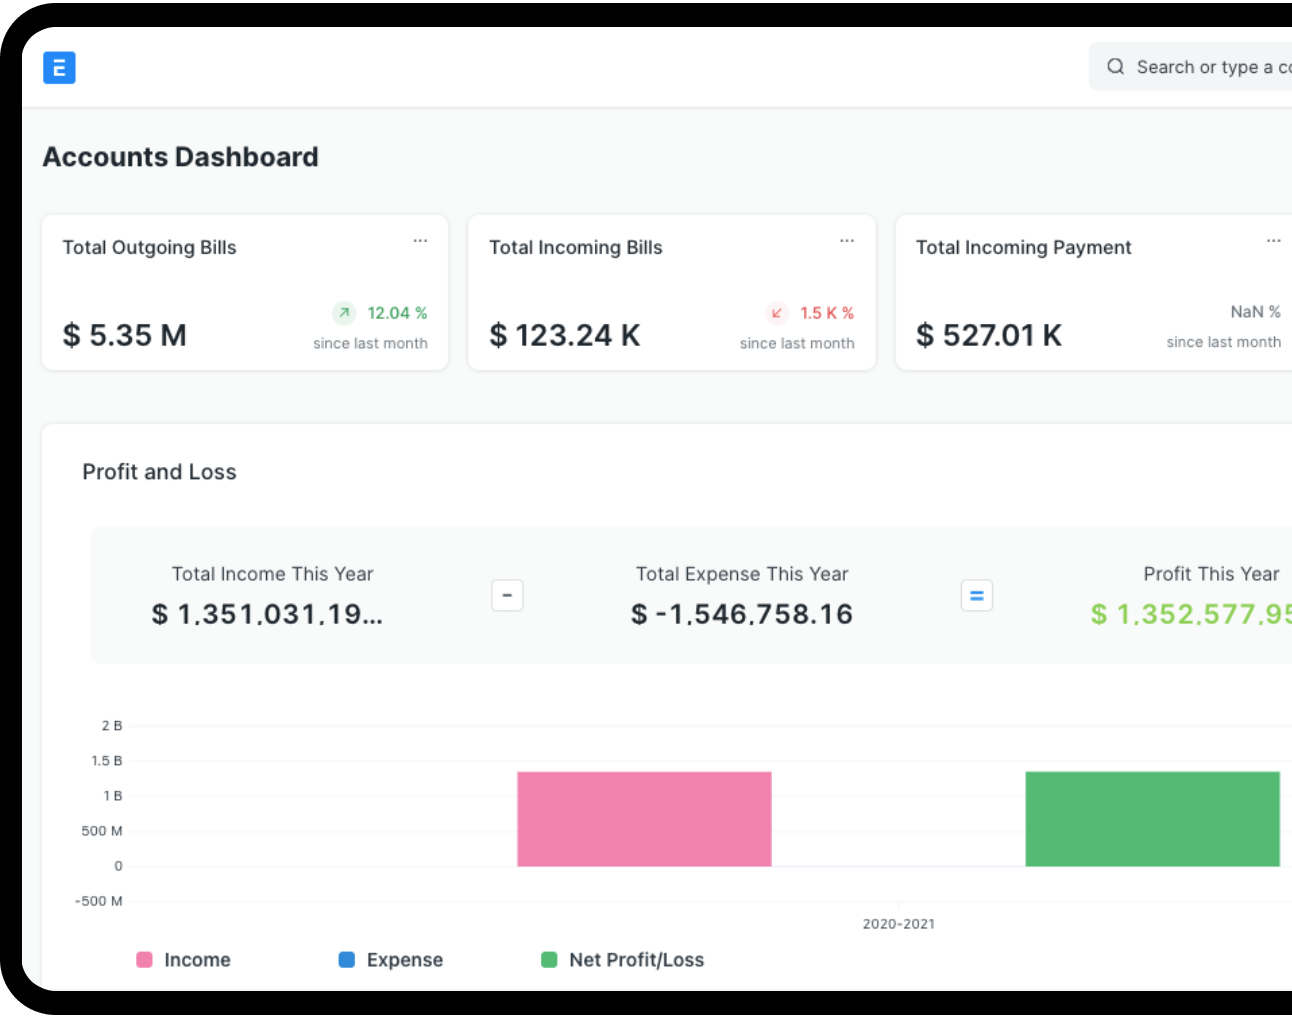Focus the Search or type a command field

(1190, 67)
